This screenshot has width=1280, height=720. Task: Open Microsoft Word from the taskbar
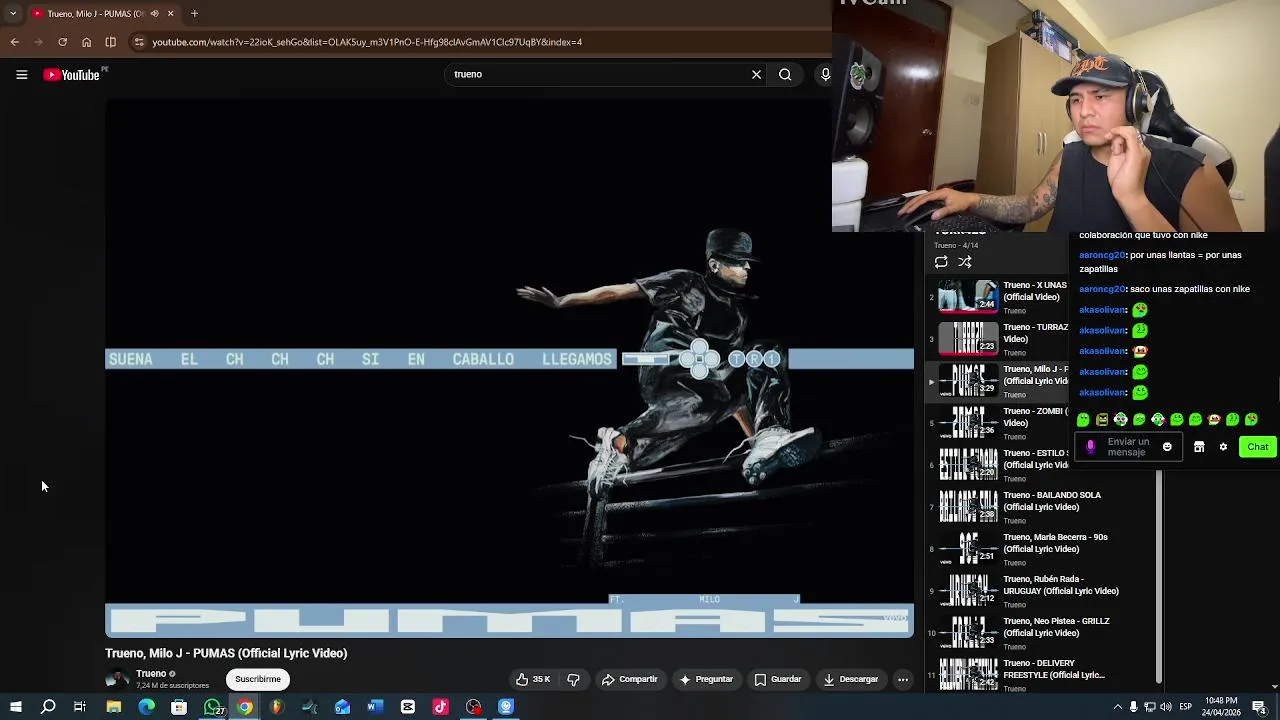pos(375,707)
